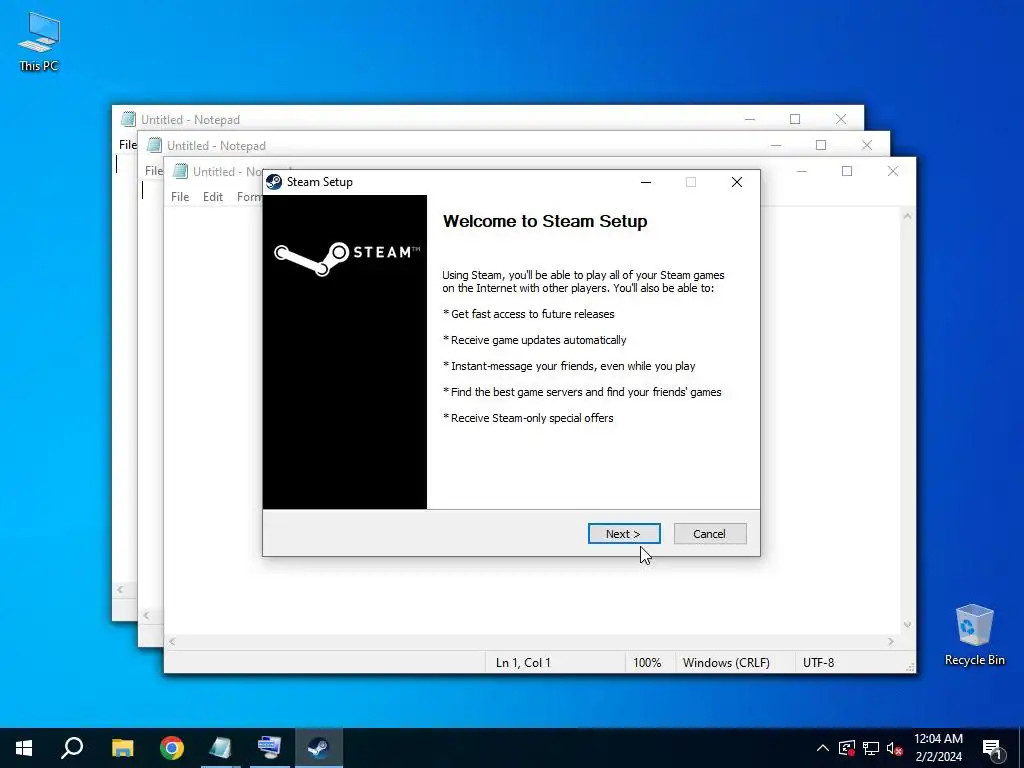Open the clock showing 12:04 AM
The height and width of the screenshot is (768, 1024).
[938, 748]
